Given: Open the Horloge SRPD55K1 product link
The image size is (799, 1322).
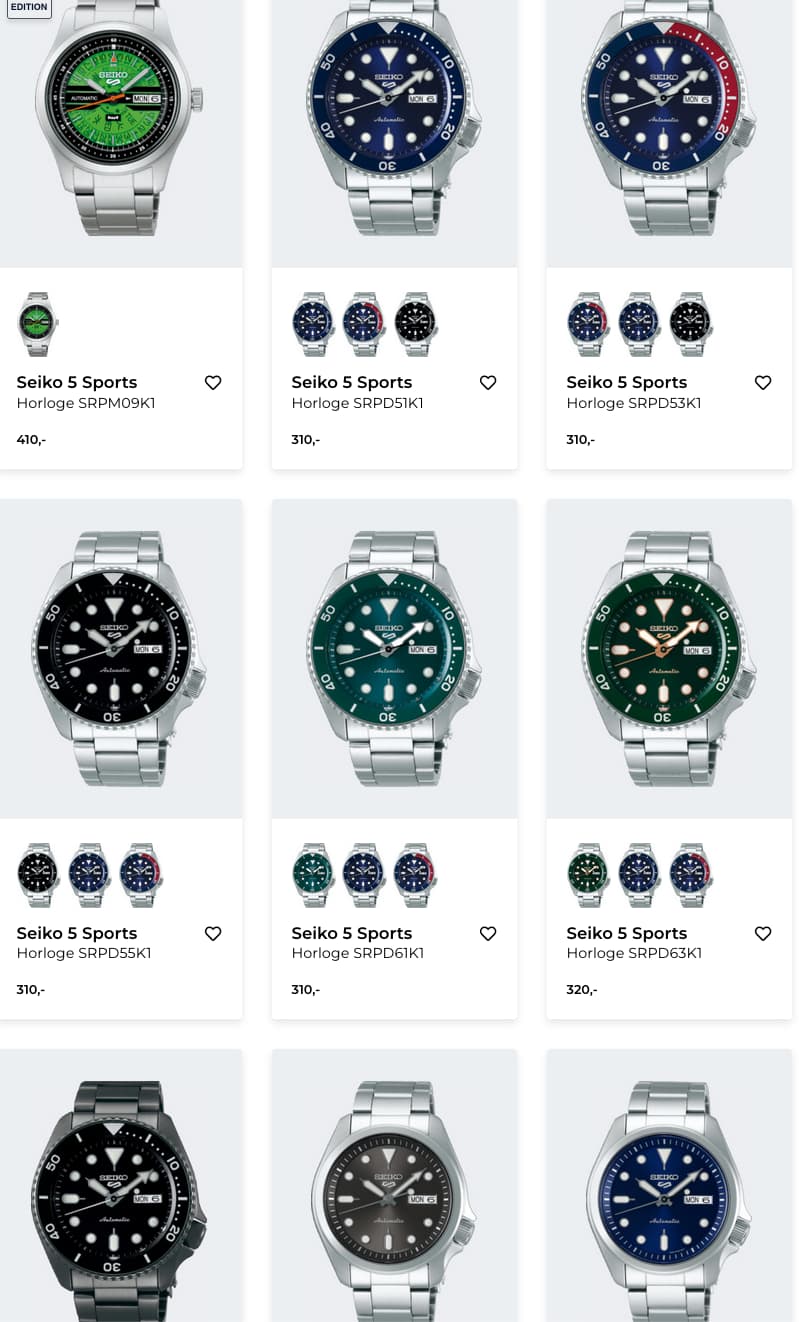Looking at the screenshot, I should [x=83, y=954].
